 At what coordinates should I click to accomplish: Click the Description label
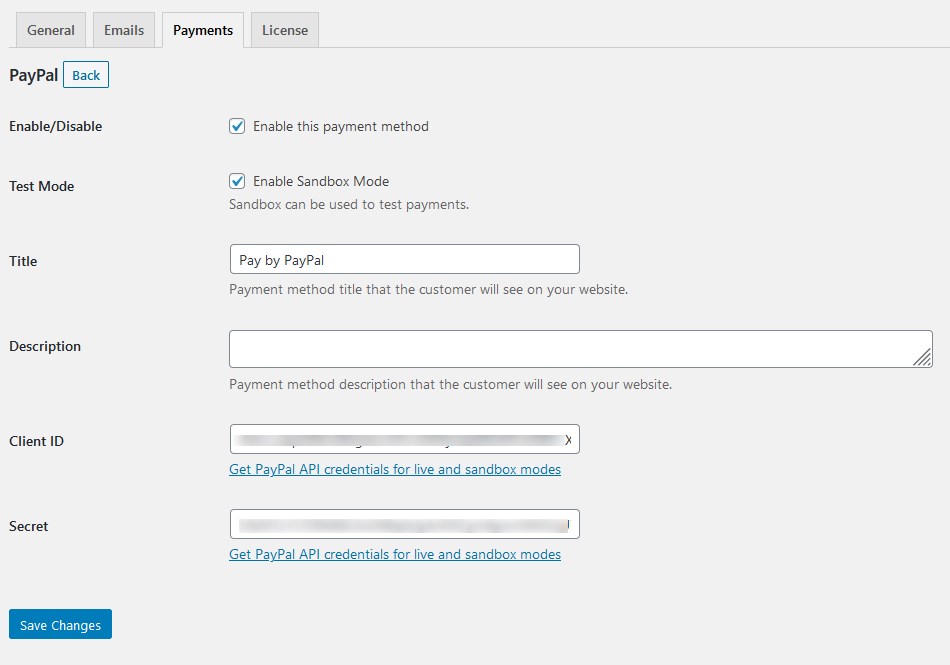tap(45, 346)
